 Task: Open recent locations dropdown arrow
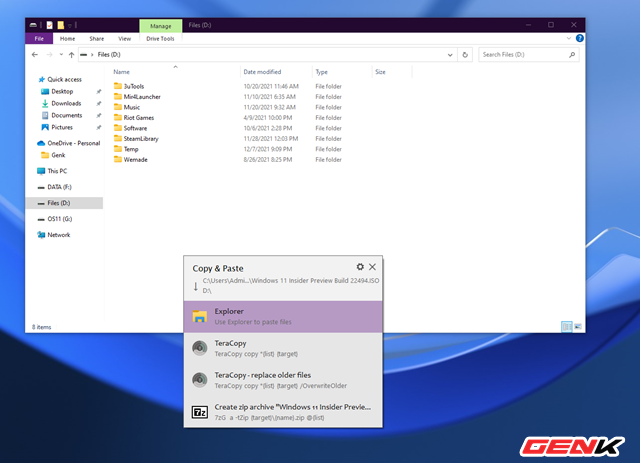tap(61, 54)
